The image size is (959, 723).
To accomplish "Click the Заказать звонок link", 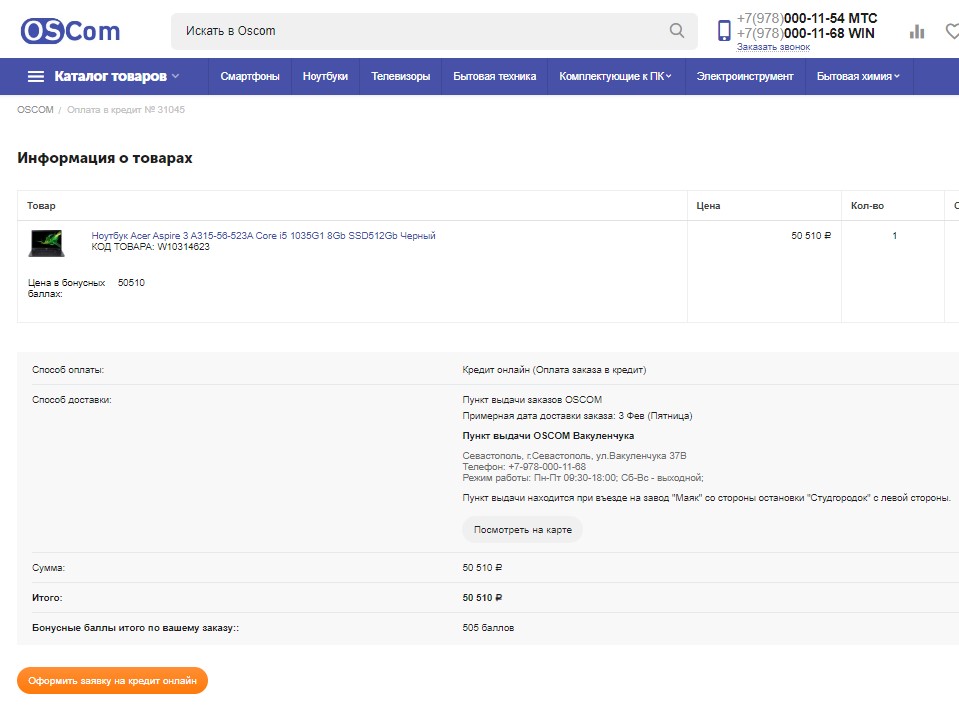I will [x=773, y=47].
